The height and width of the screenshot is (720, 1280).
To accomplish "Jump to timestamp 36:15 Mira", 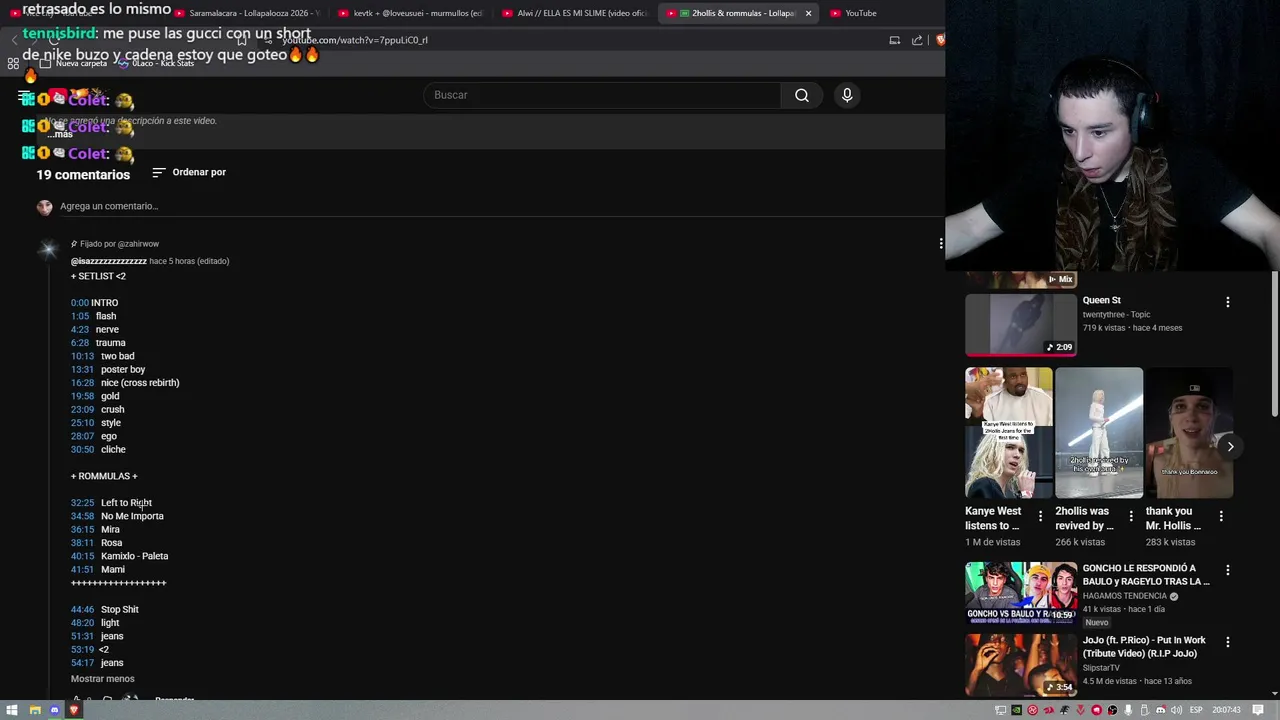I will pos(82,529).
